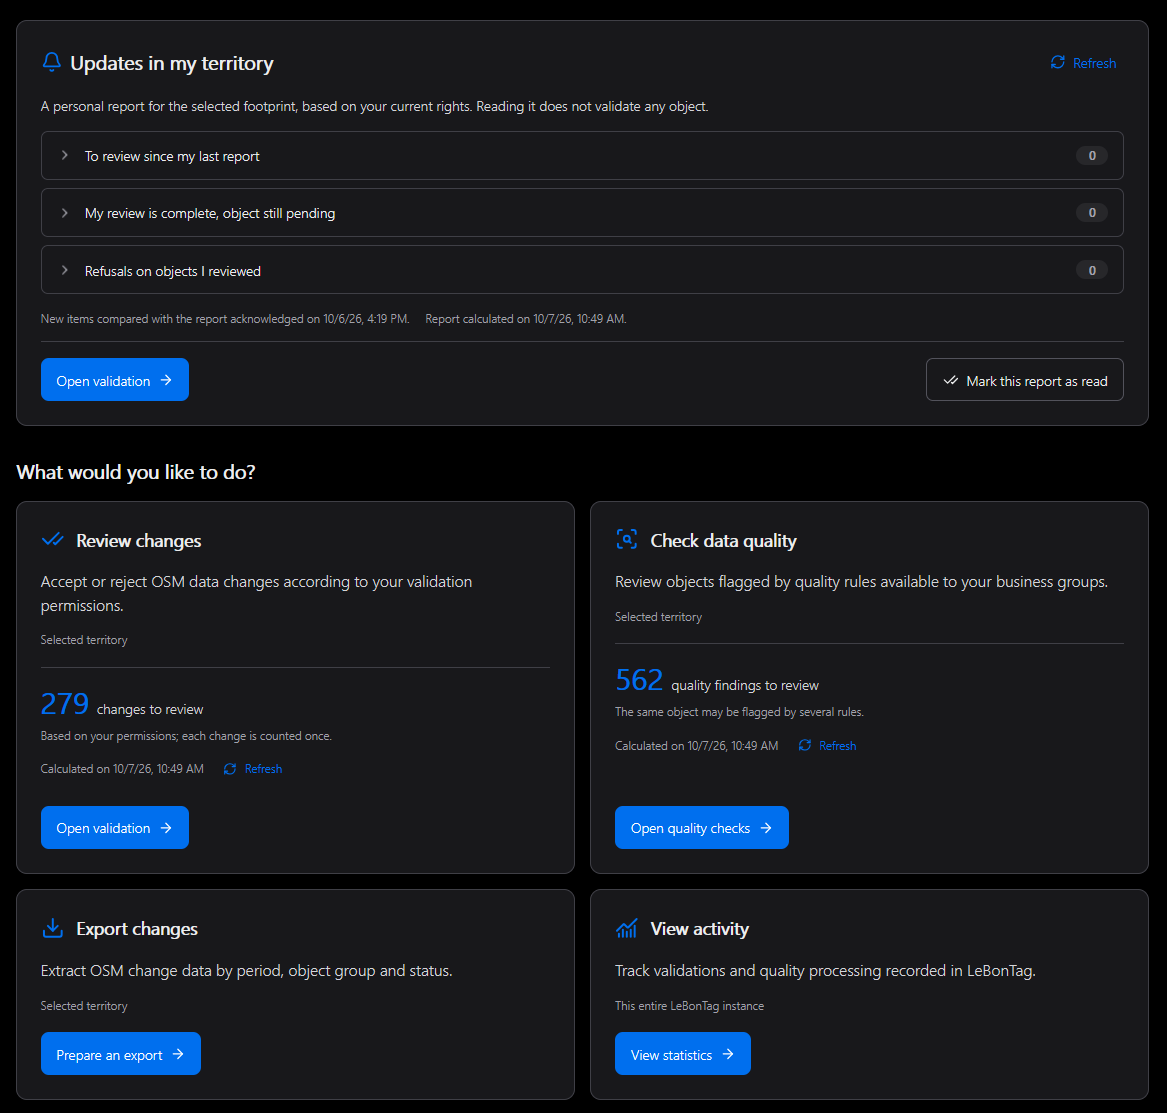Open quality checks
1167x1113 pixels.
[702, 828]
